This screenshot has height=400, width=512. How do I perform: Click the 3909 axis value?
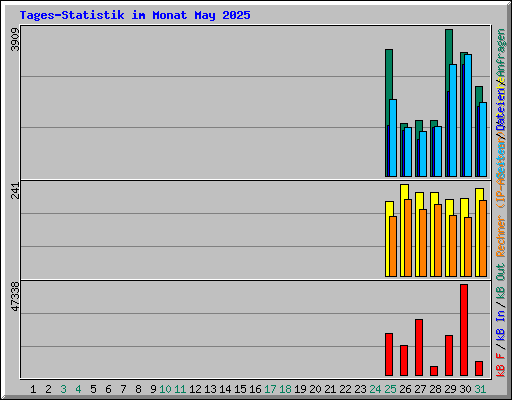click(15, 40)
